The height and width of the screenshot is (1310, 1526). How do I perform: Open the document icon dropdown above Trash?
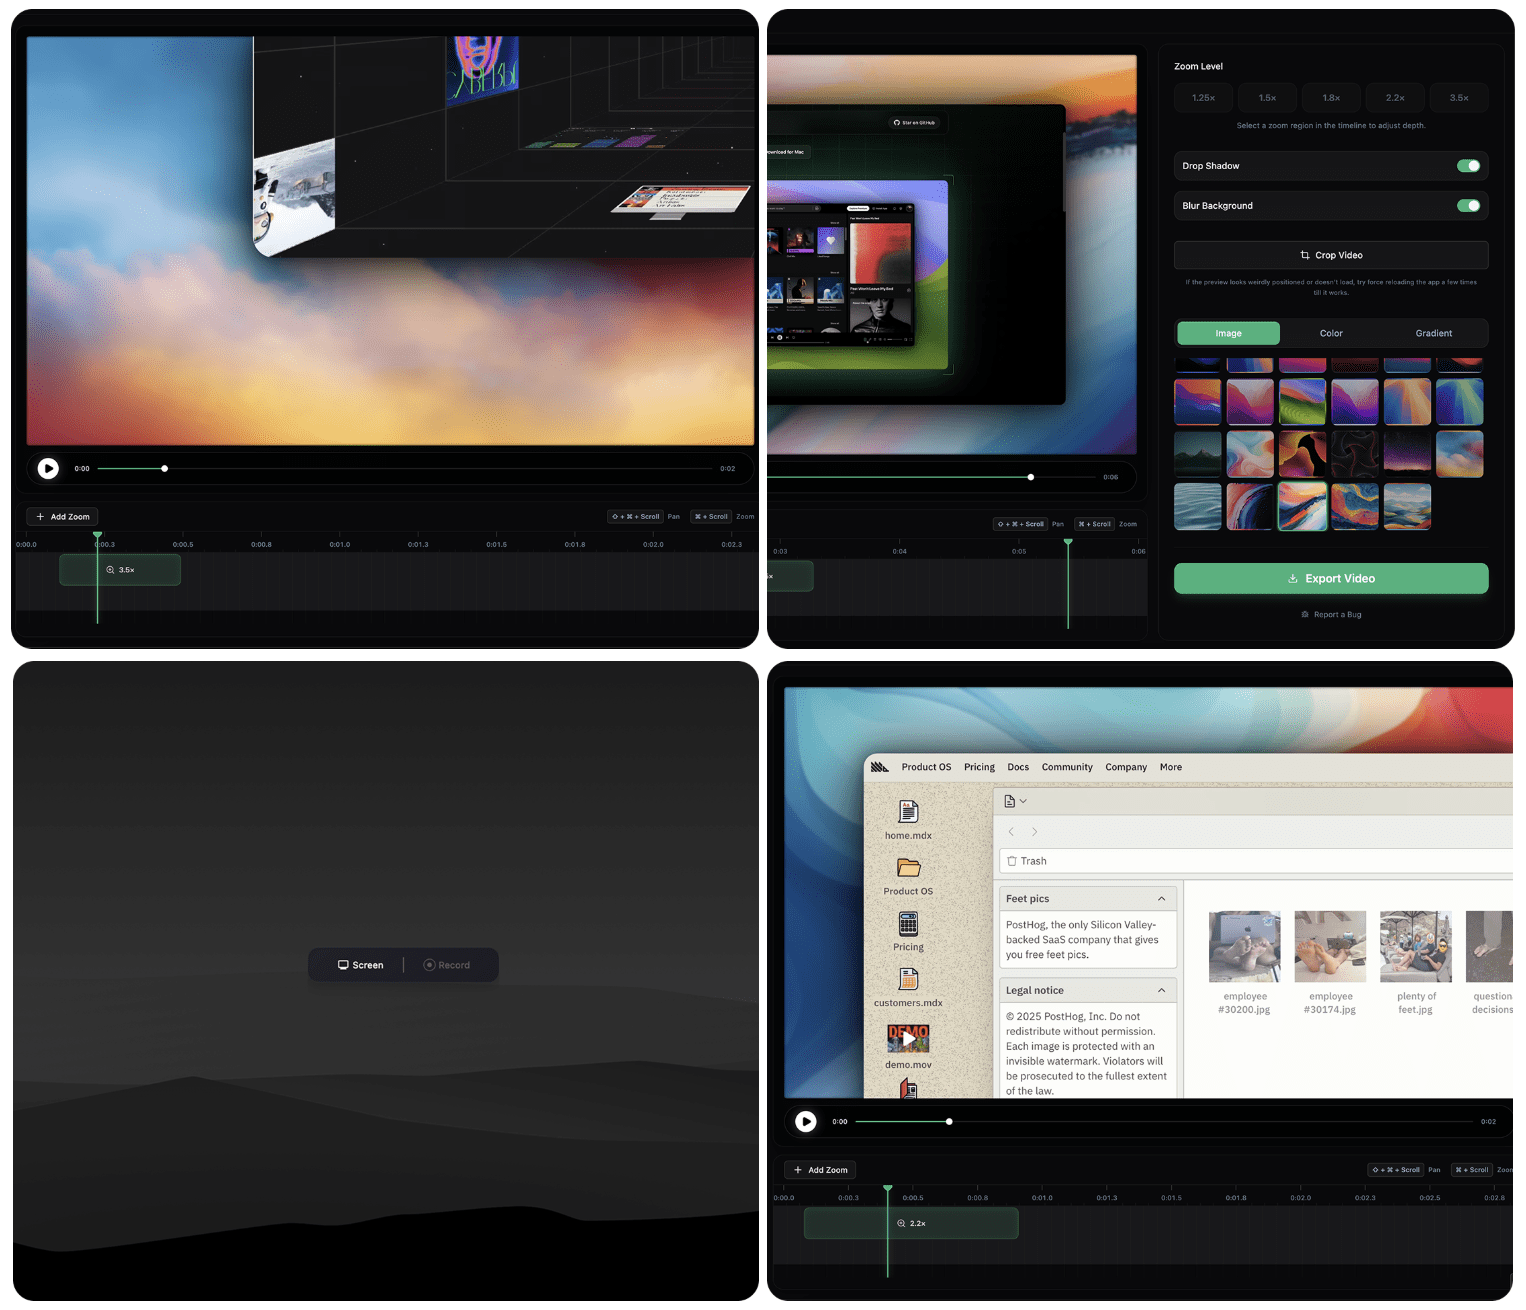coord(1015,801)
